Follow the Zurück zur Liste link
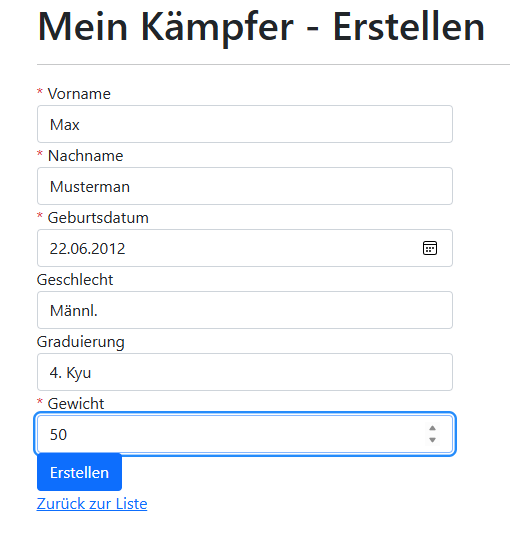Viewport: 510px width, 534px height. [x=92, y=504]
